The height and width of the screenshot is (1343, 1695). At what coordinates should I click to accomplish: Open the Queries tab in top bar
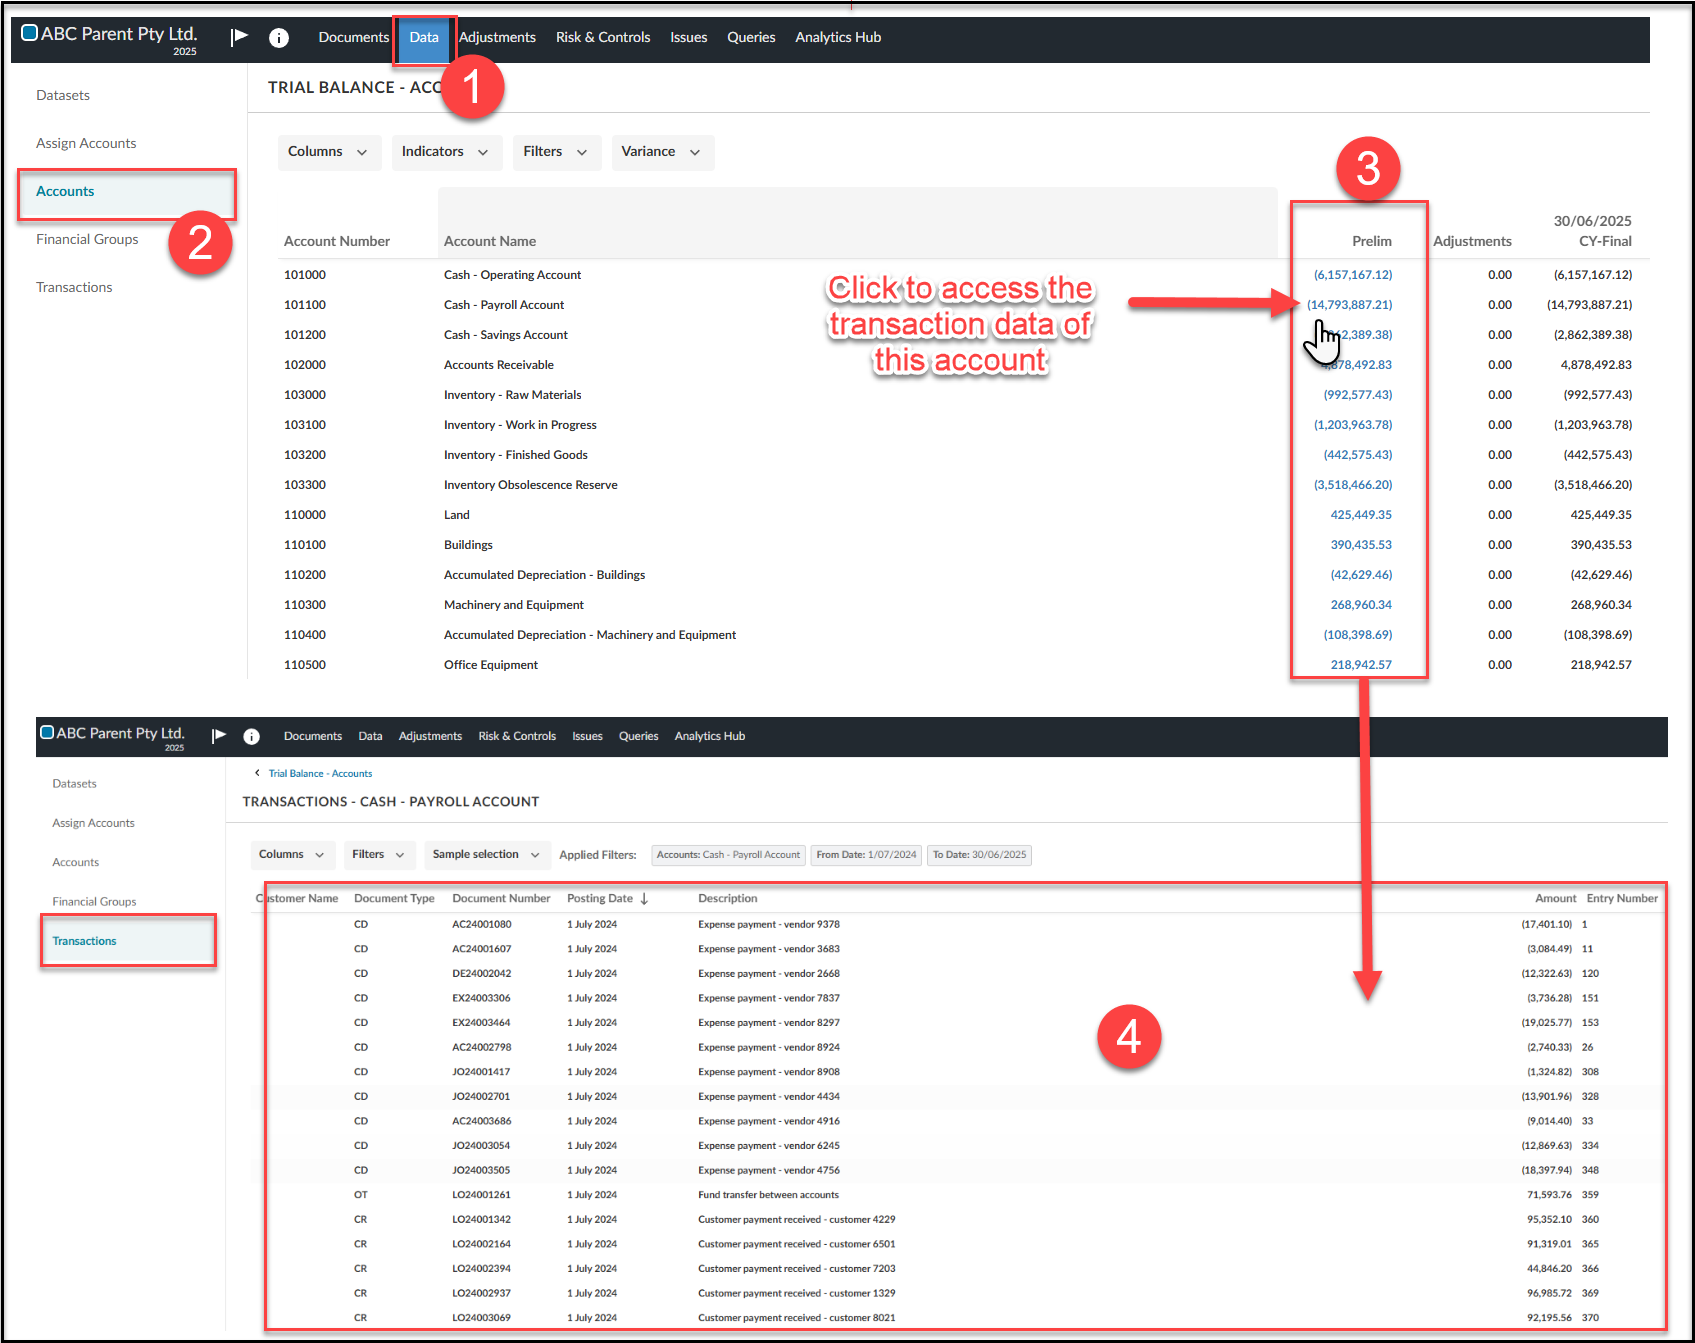point(751,38)
